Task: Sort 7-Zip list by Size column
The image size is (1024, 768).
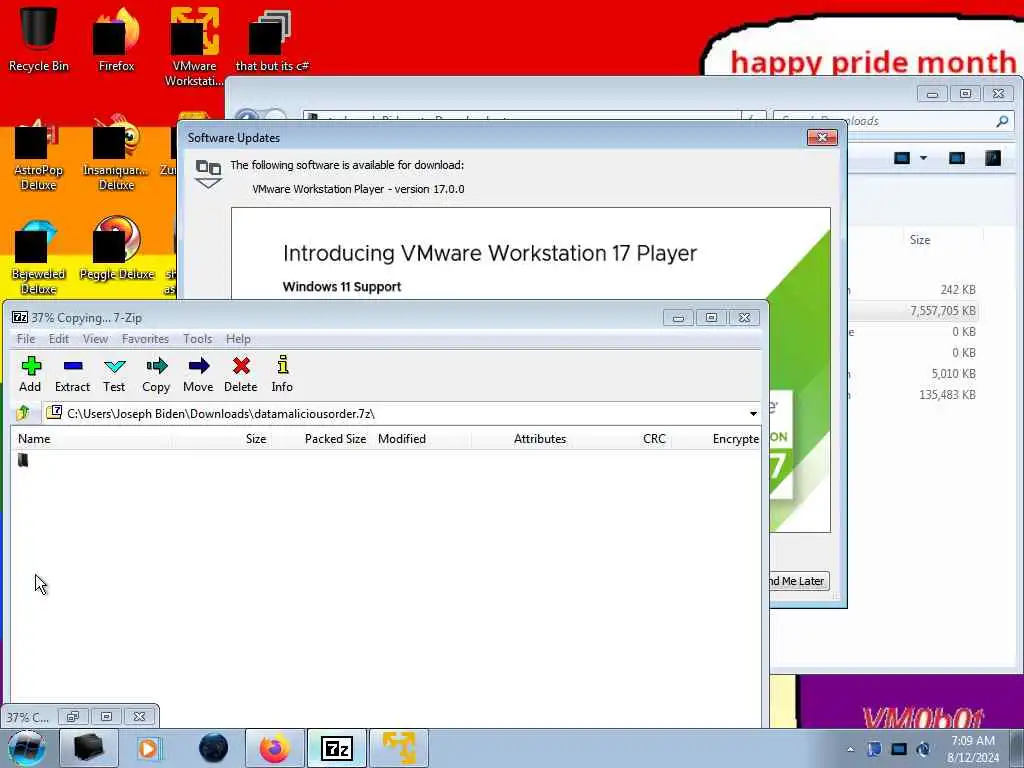Action: pyautogui.click(x=222, y=439)
